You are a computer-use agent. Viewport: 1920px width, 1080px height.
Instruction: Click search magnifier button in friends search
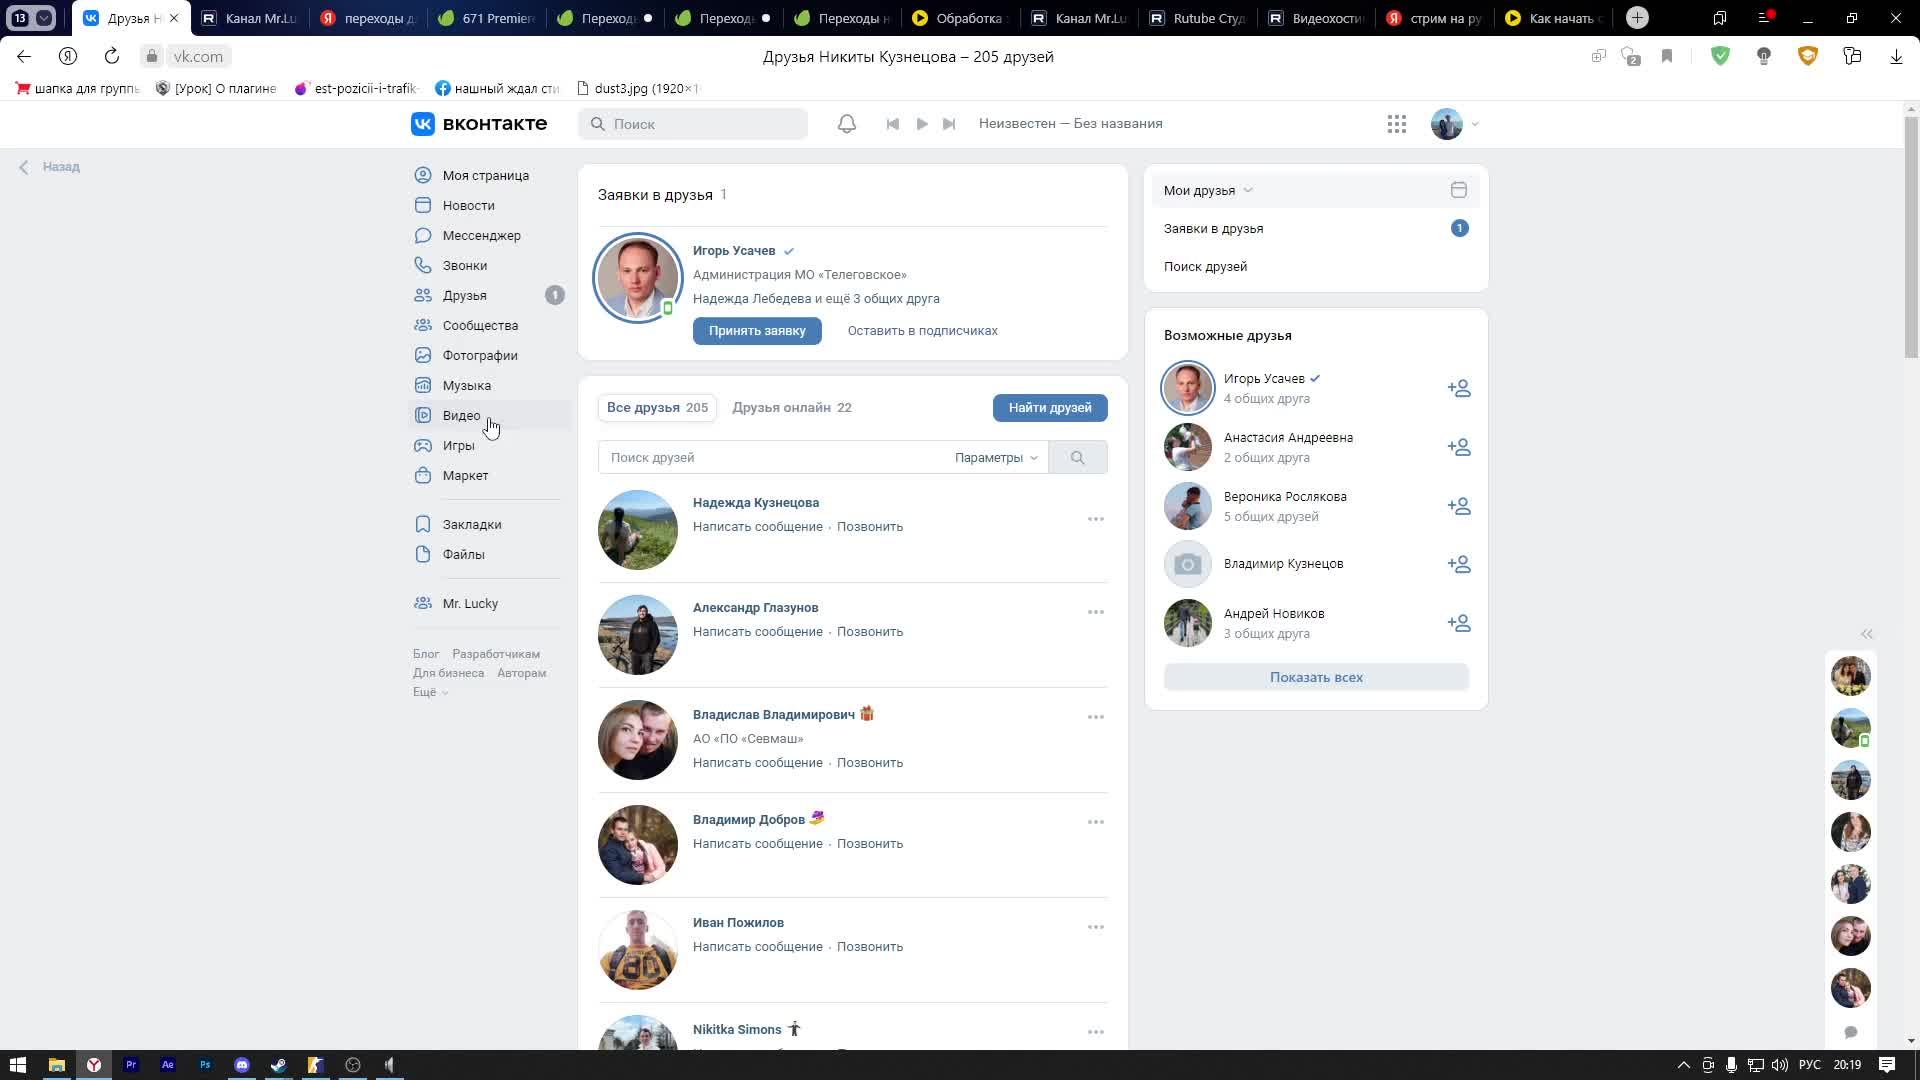coord(1077,458)
